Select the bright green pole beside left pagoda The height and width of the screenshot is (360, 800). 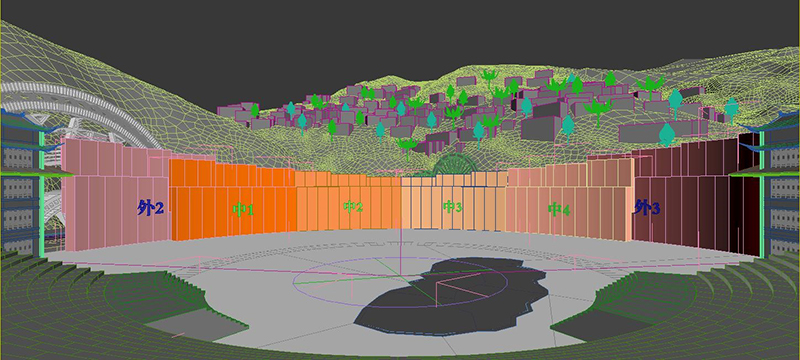pyautogui.click(x=41, y=194)
